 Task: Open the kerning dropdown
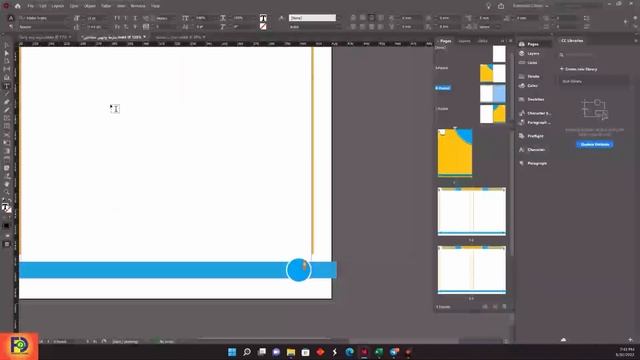(165, 18)
